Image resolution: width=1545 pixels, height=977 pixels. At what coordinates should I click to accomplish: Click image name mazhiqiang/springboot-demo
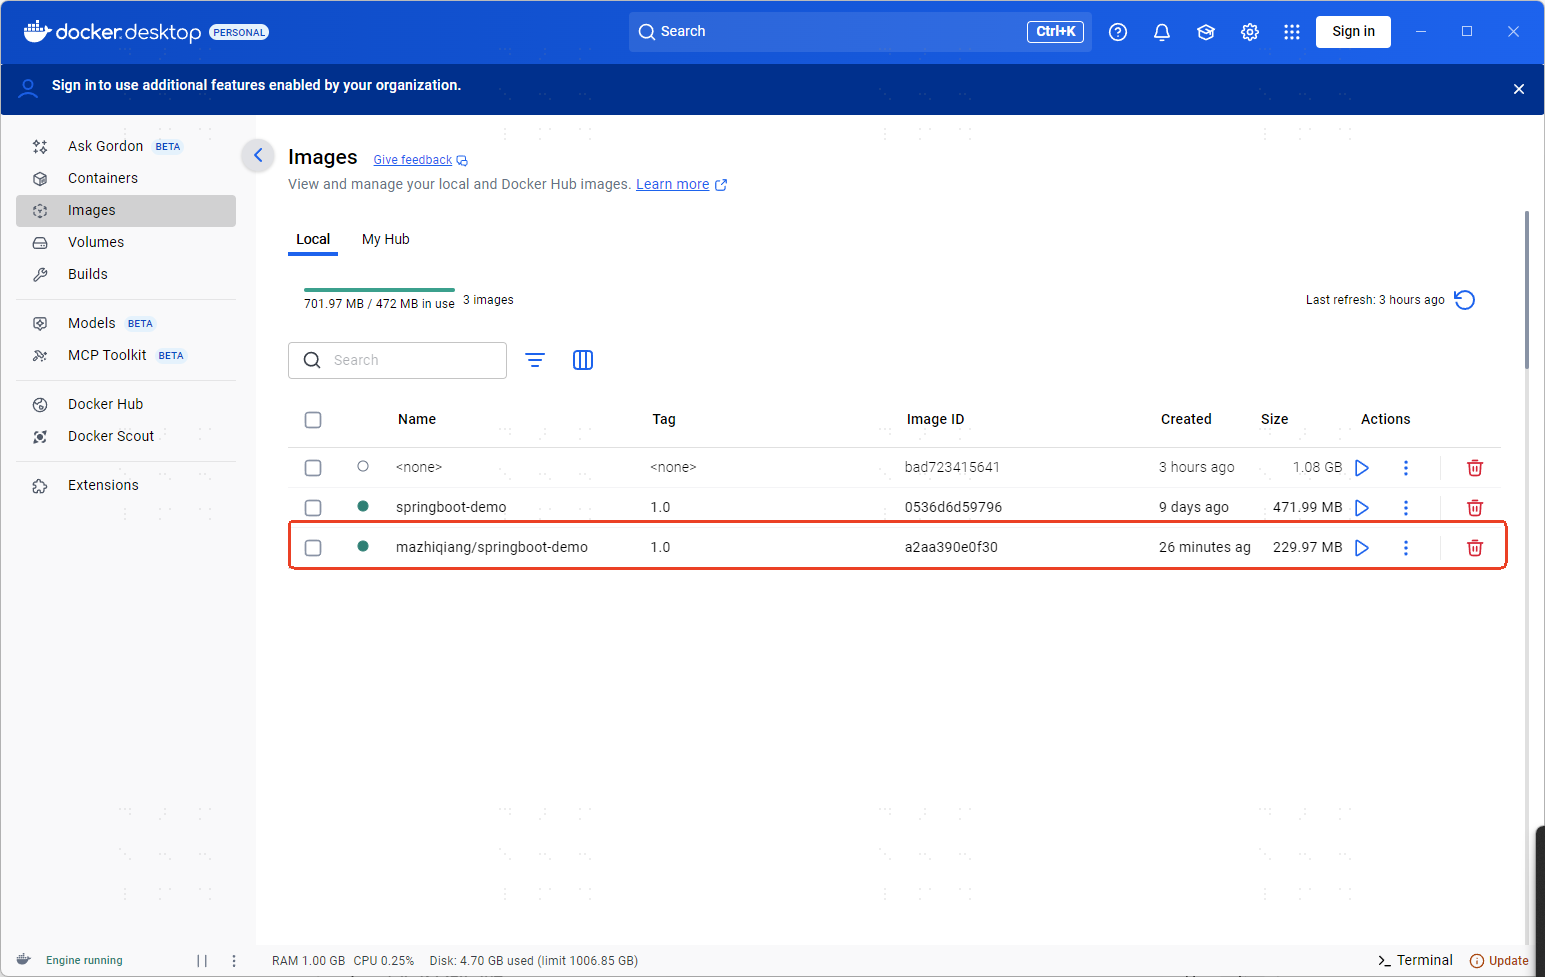tap(492, 547)
